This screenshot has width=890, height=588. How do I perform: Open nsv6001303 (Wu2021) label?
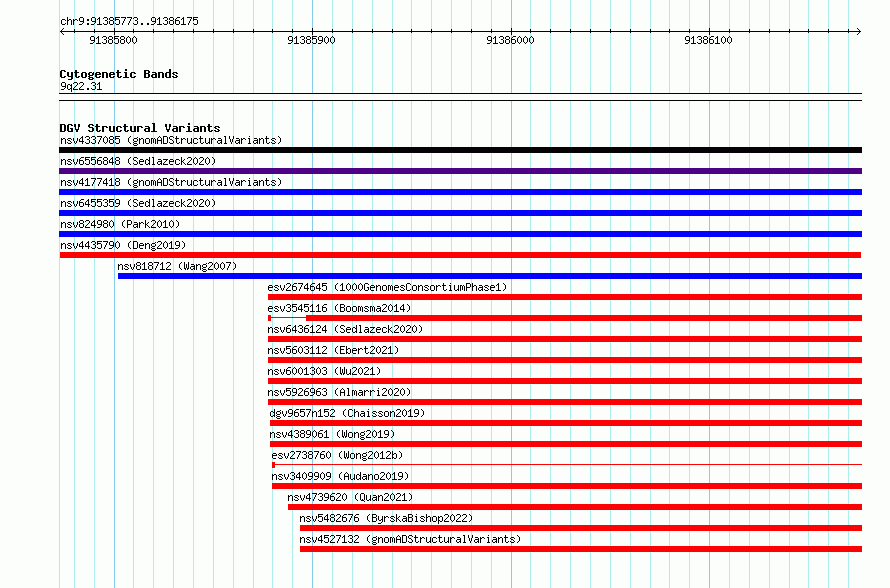pyautogui.click(x=324, y=371)
